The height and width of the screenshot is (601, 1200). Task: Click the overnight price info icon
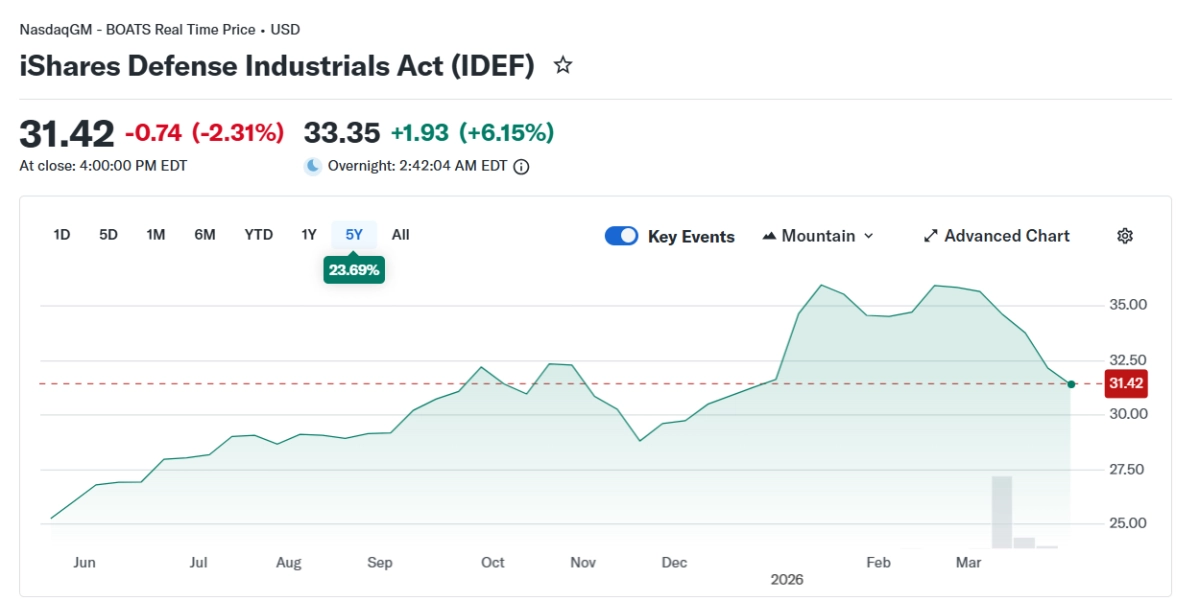pyautogui.click(x=521, y=167)
